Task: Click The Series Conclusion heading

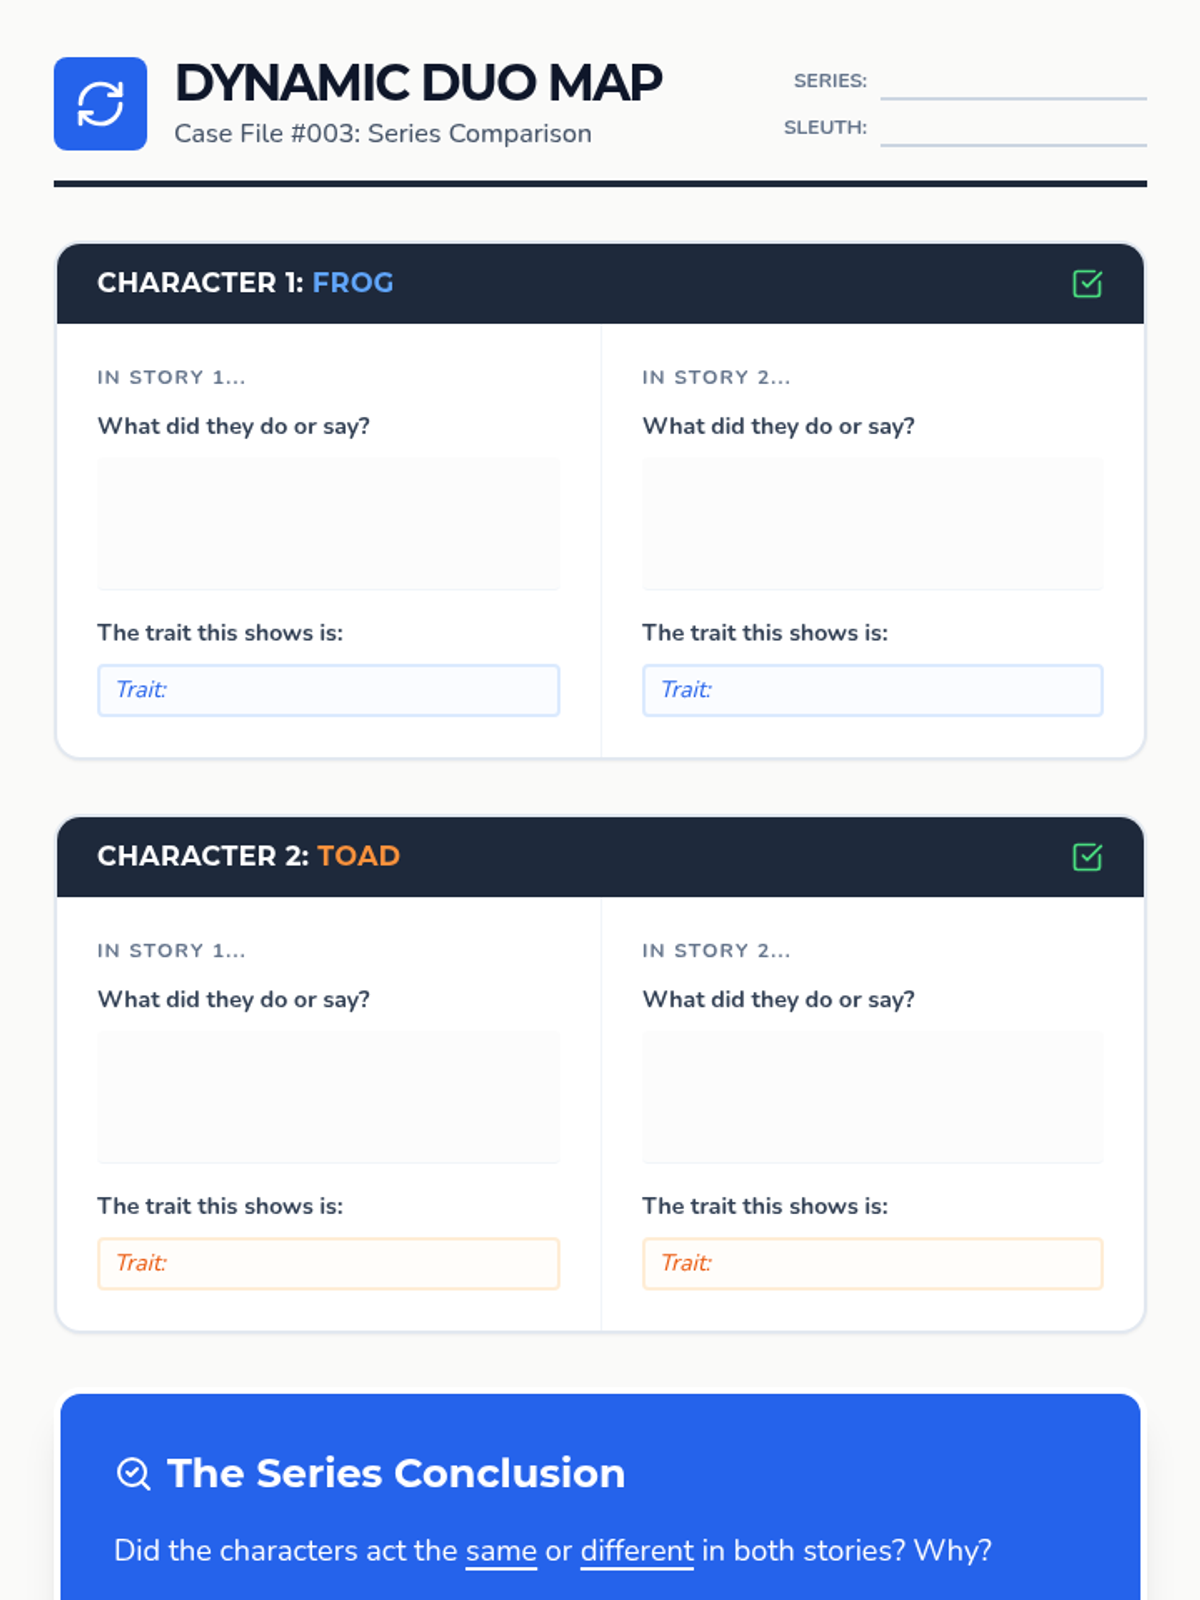Action: tap(396, 1474)
